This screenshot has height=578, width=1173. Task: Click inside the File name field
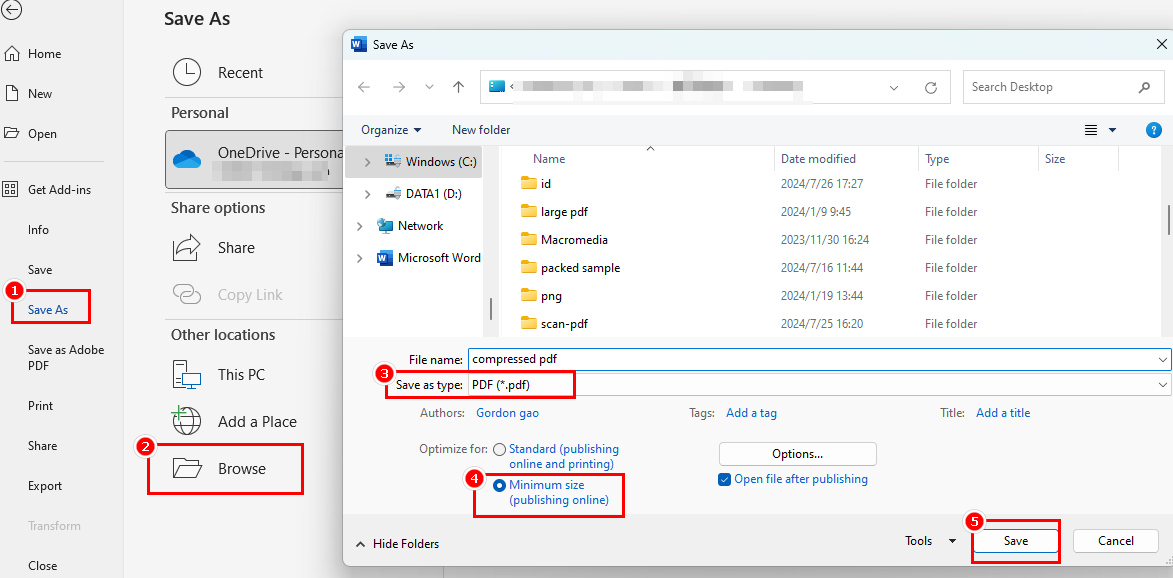700,358
